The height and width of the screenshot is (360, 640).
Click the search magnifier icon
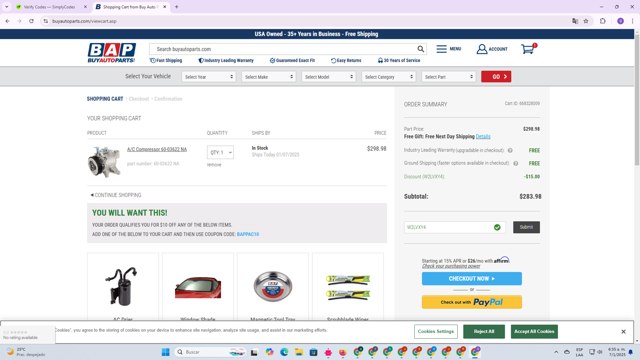pos(420,49)
